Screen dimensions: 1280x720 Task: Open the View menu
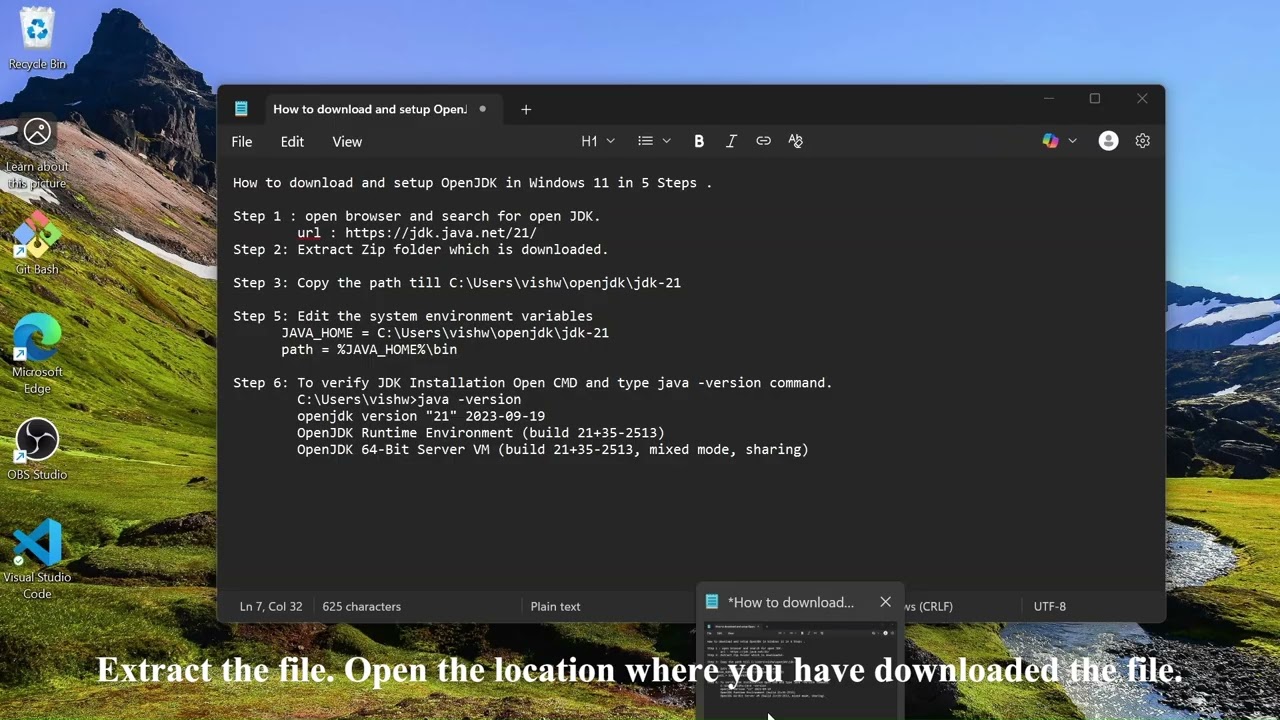click(347, 141)
